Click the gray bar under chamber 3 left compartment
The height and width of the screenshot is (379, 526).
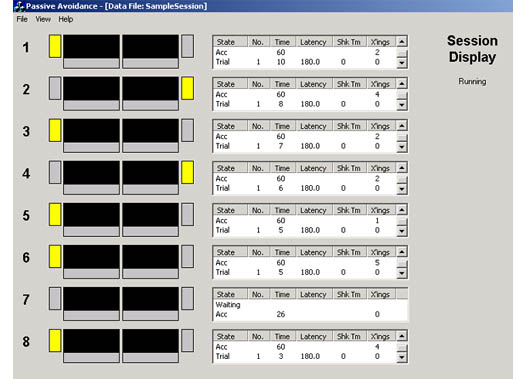pyautogui.click(x=91, y=148)
